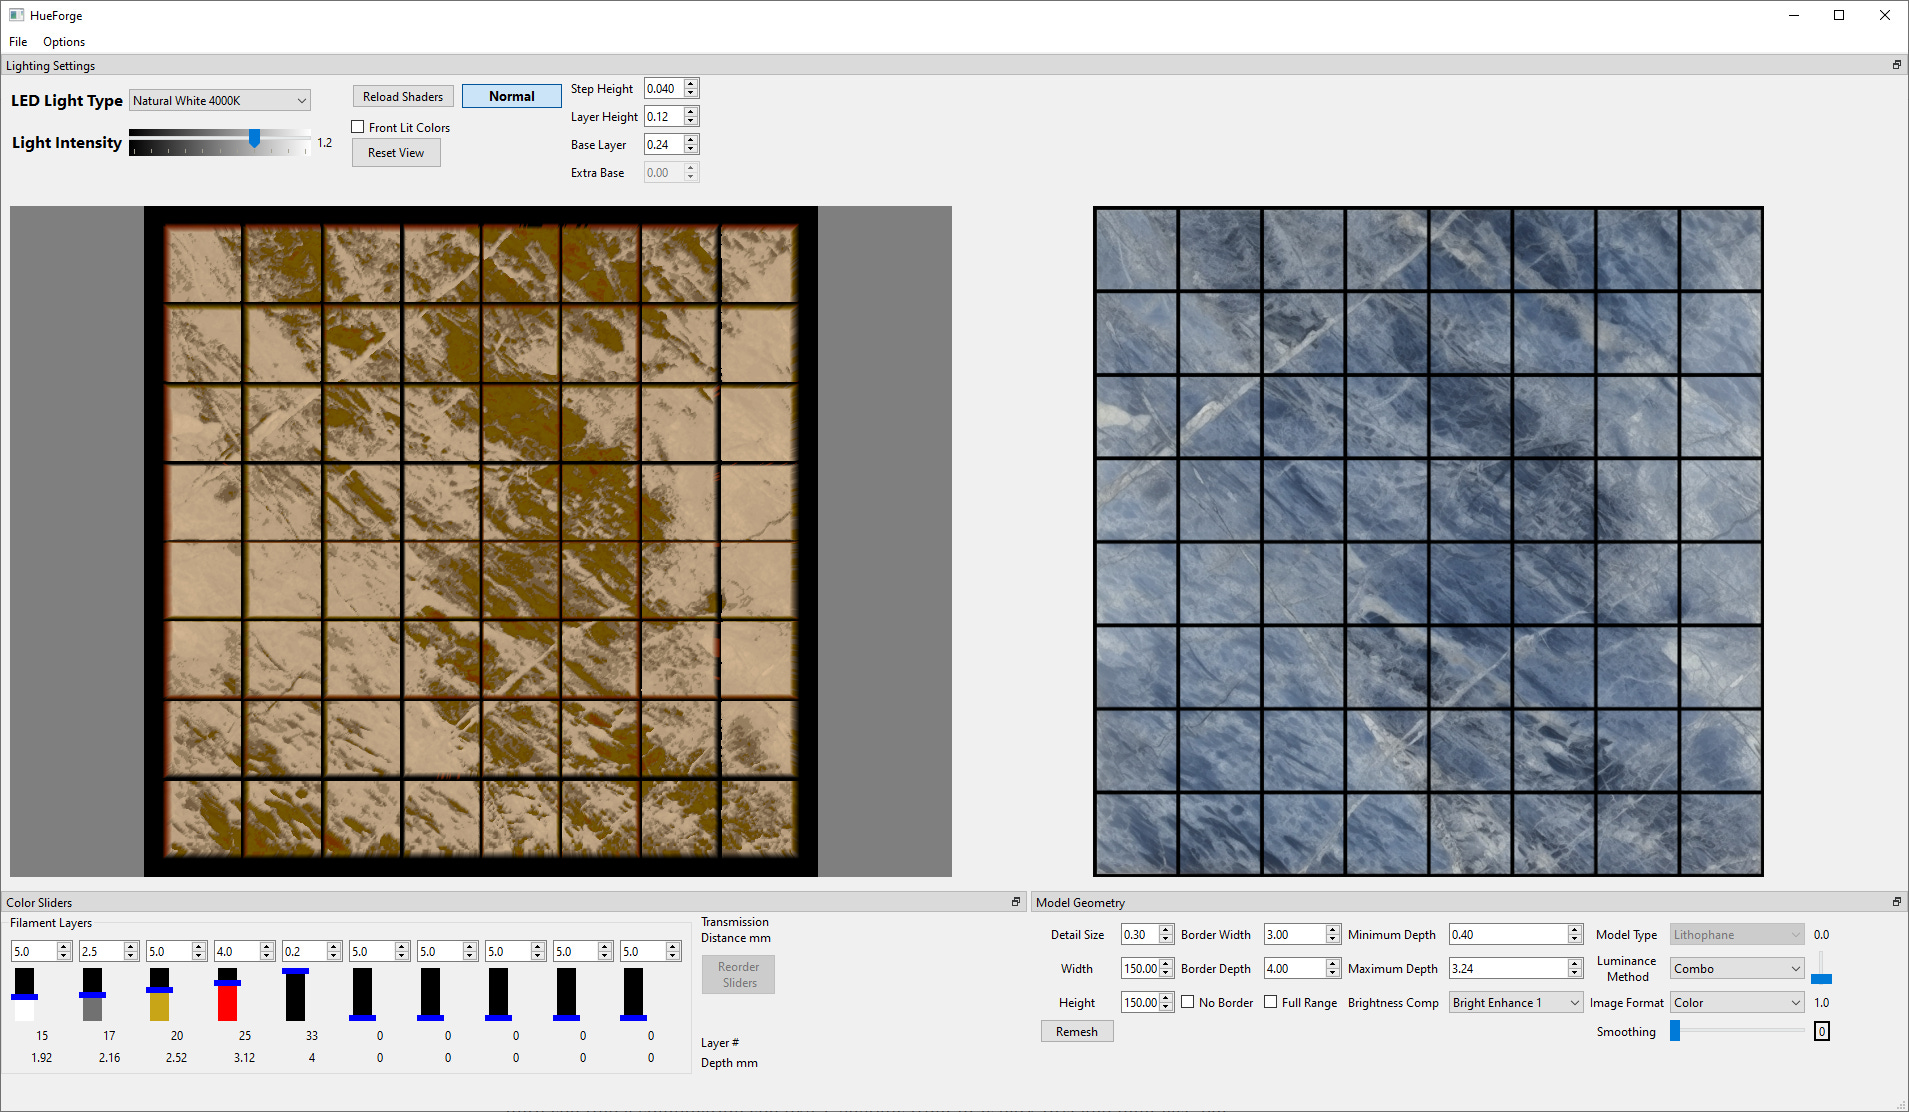This screenshot has height=1112, width=1909.
Task: Enable the Front Lit Colors option
Action: click(x=358, y=127)
